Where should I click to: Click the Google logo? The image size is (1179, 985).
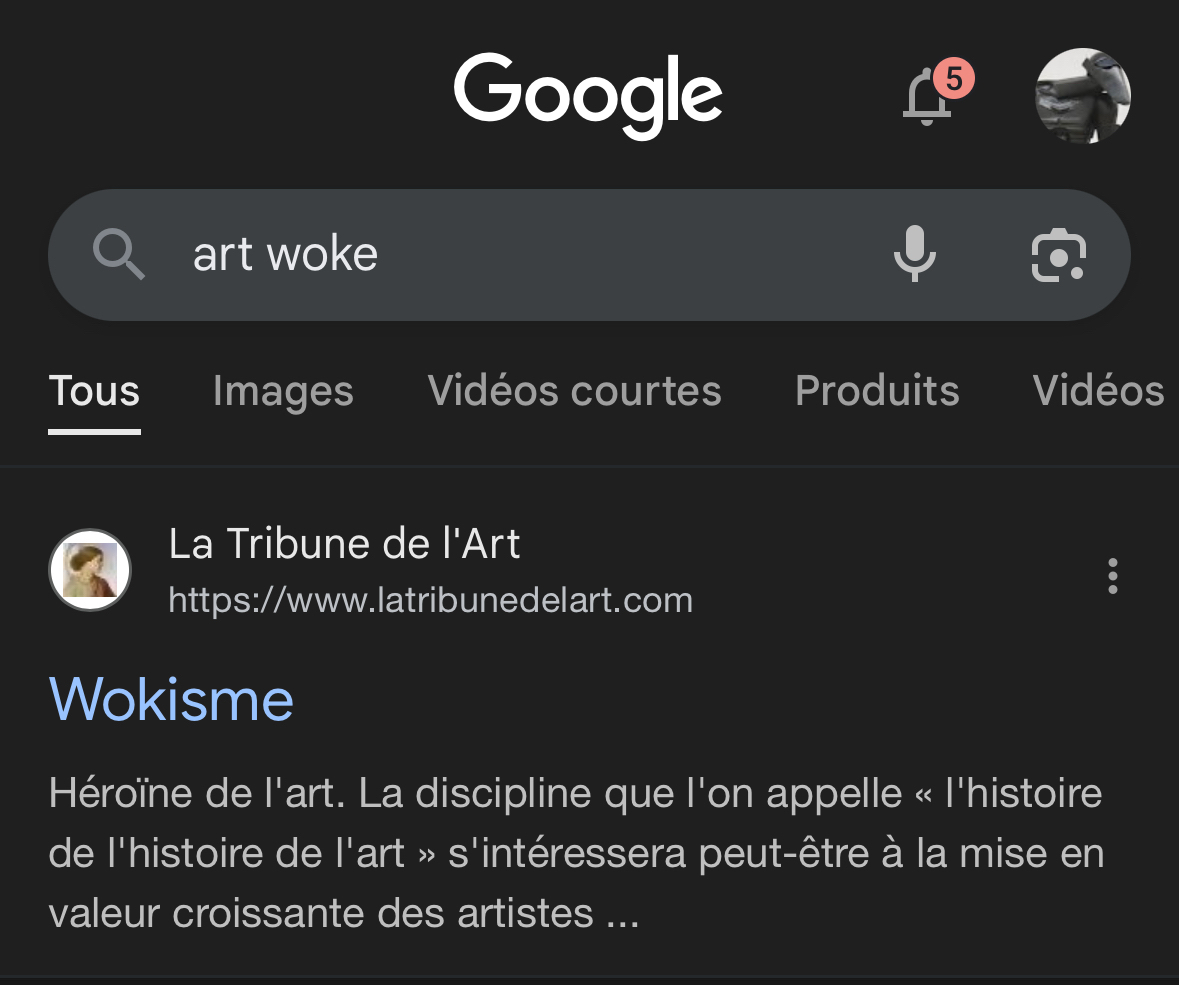click(x=588, y=95)
